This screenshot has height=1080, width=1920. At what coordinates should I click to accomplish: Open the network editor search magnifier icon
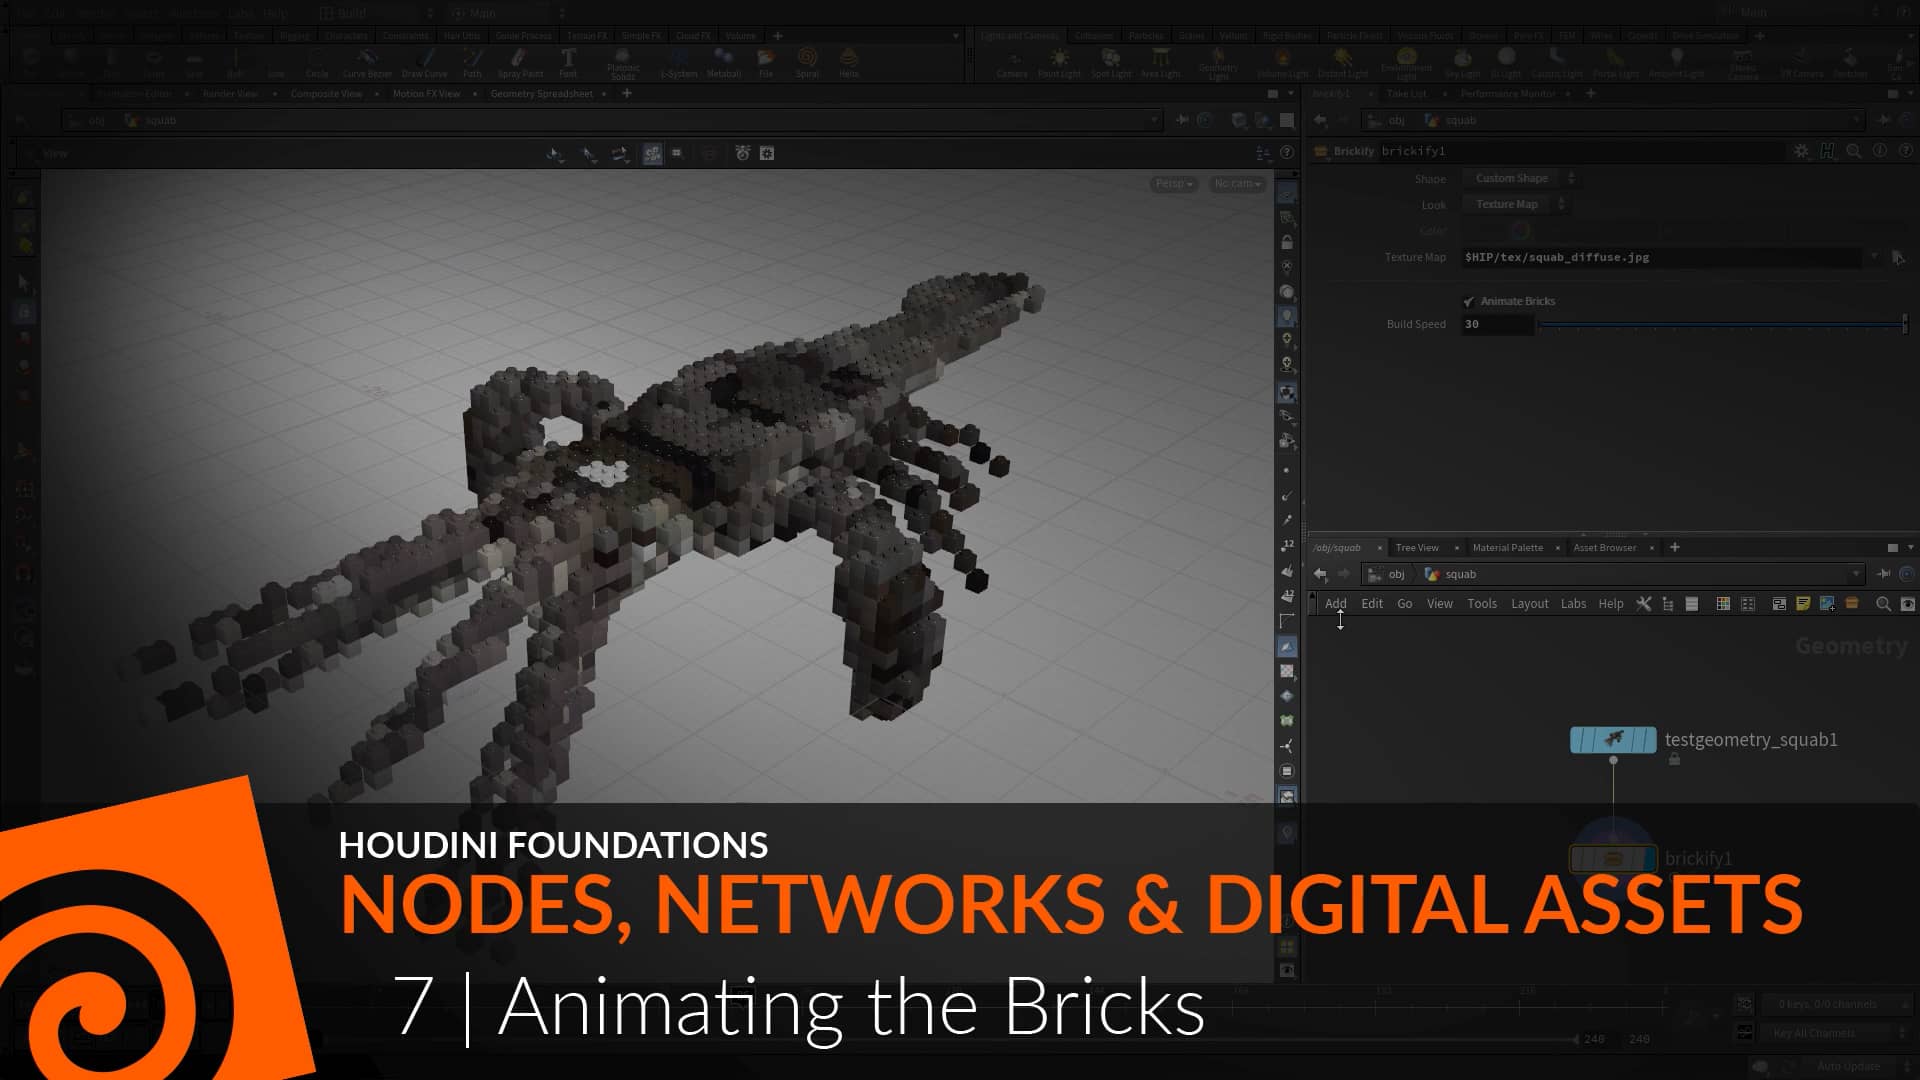click(1884, 603)
